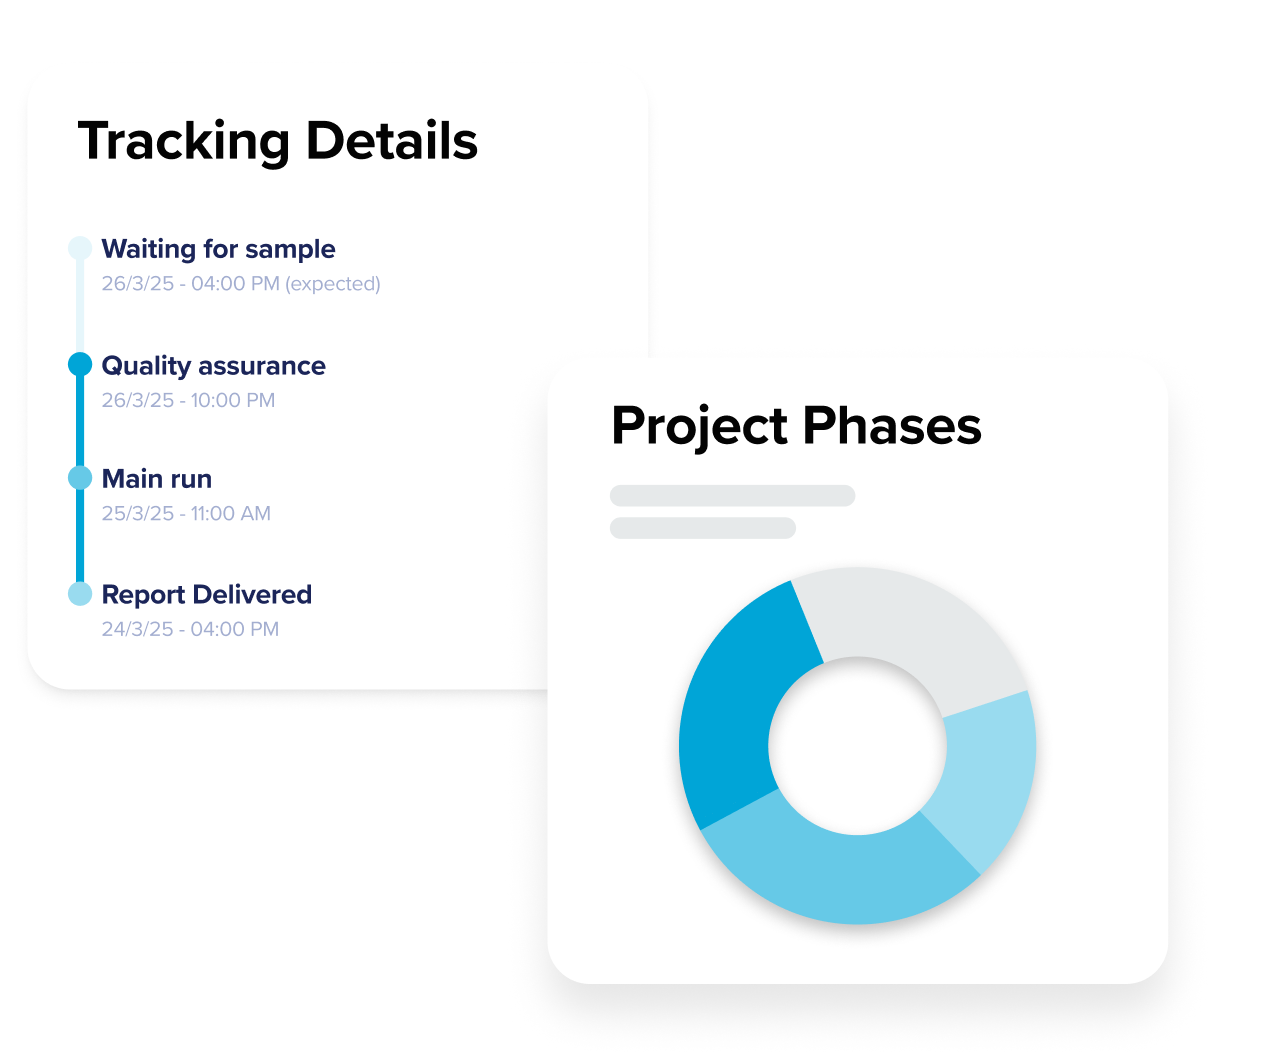This screenshot has height=1052, width=1262.
Task: Select the Quality assurance timeline dot
Action: coord(80,365)
